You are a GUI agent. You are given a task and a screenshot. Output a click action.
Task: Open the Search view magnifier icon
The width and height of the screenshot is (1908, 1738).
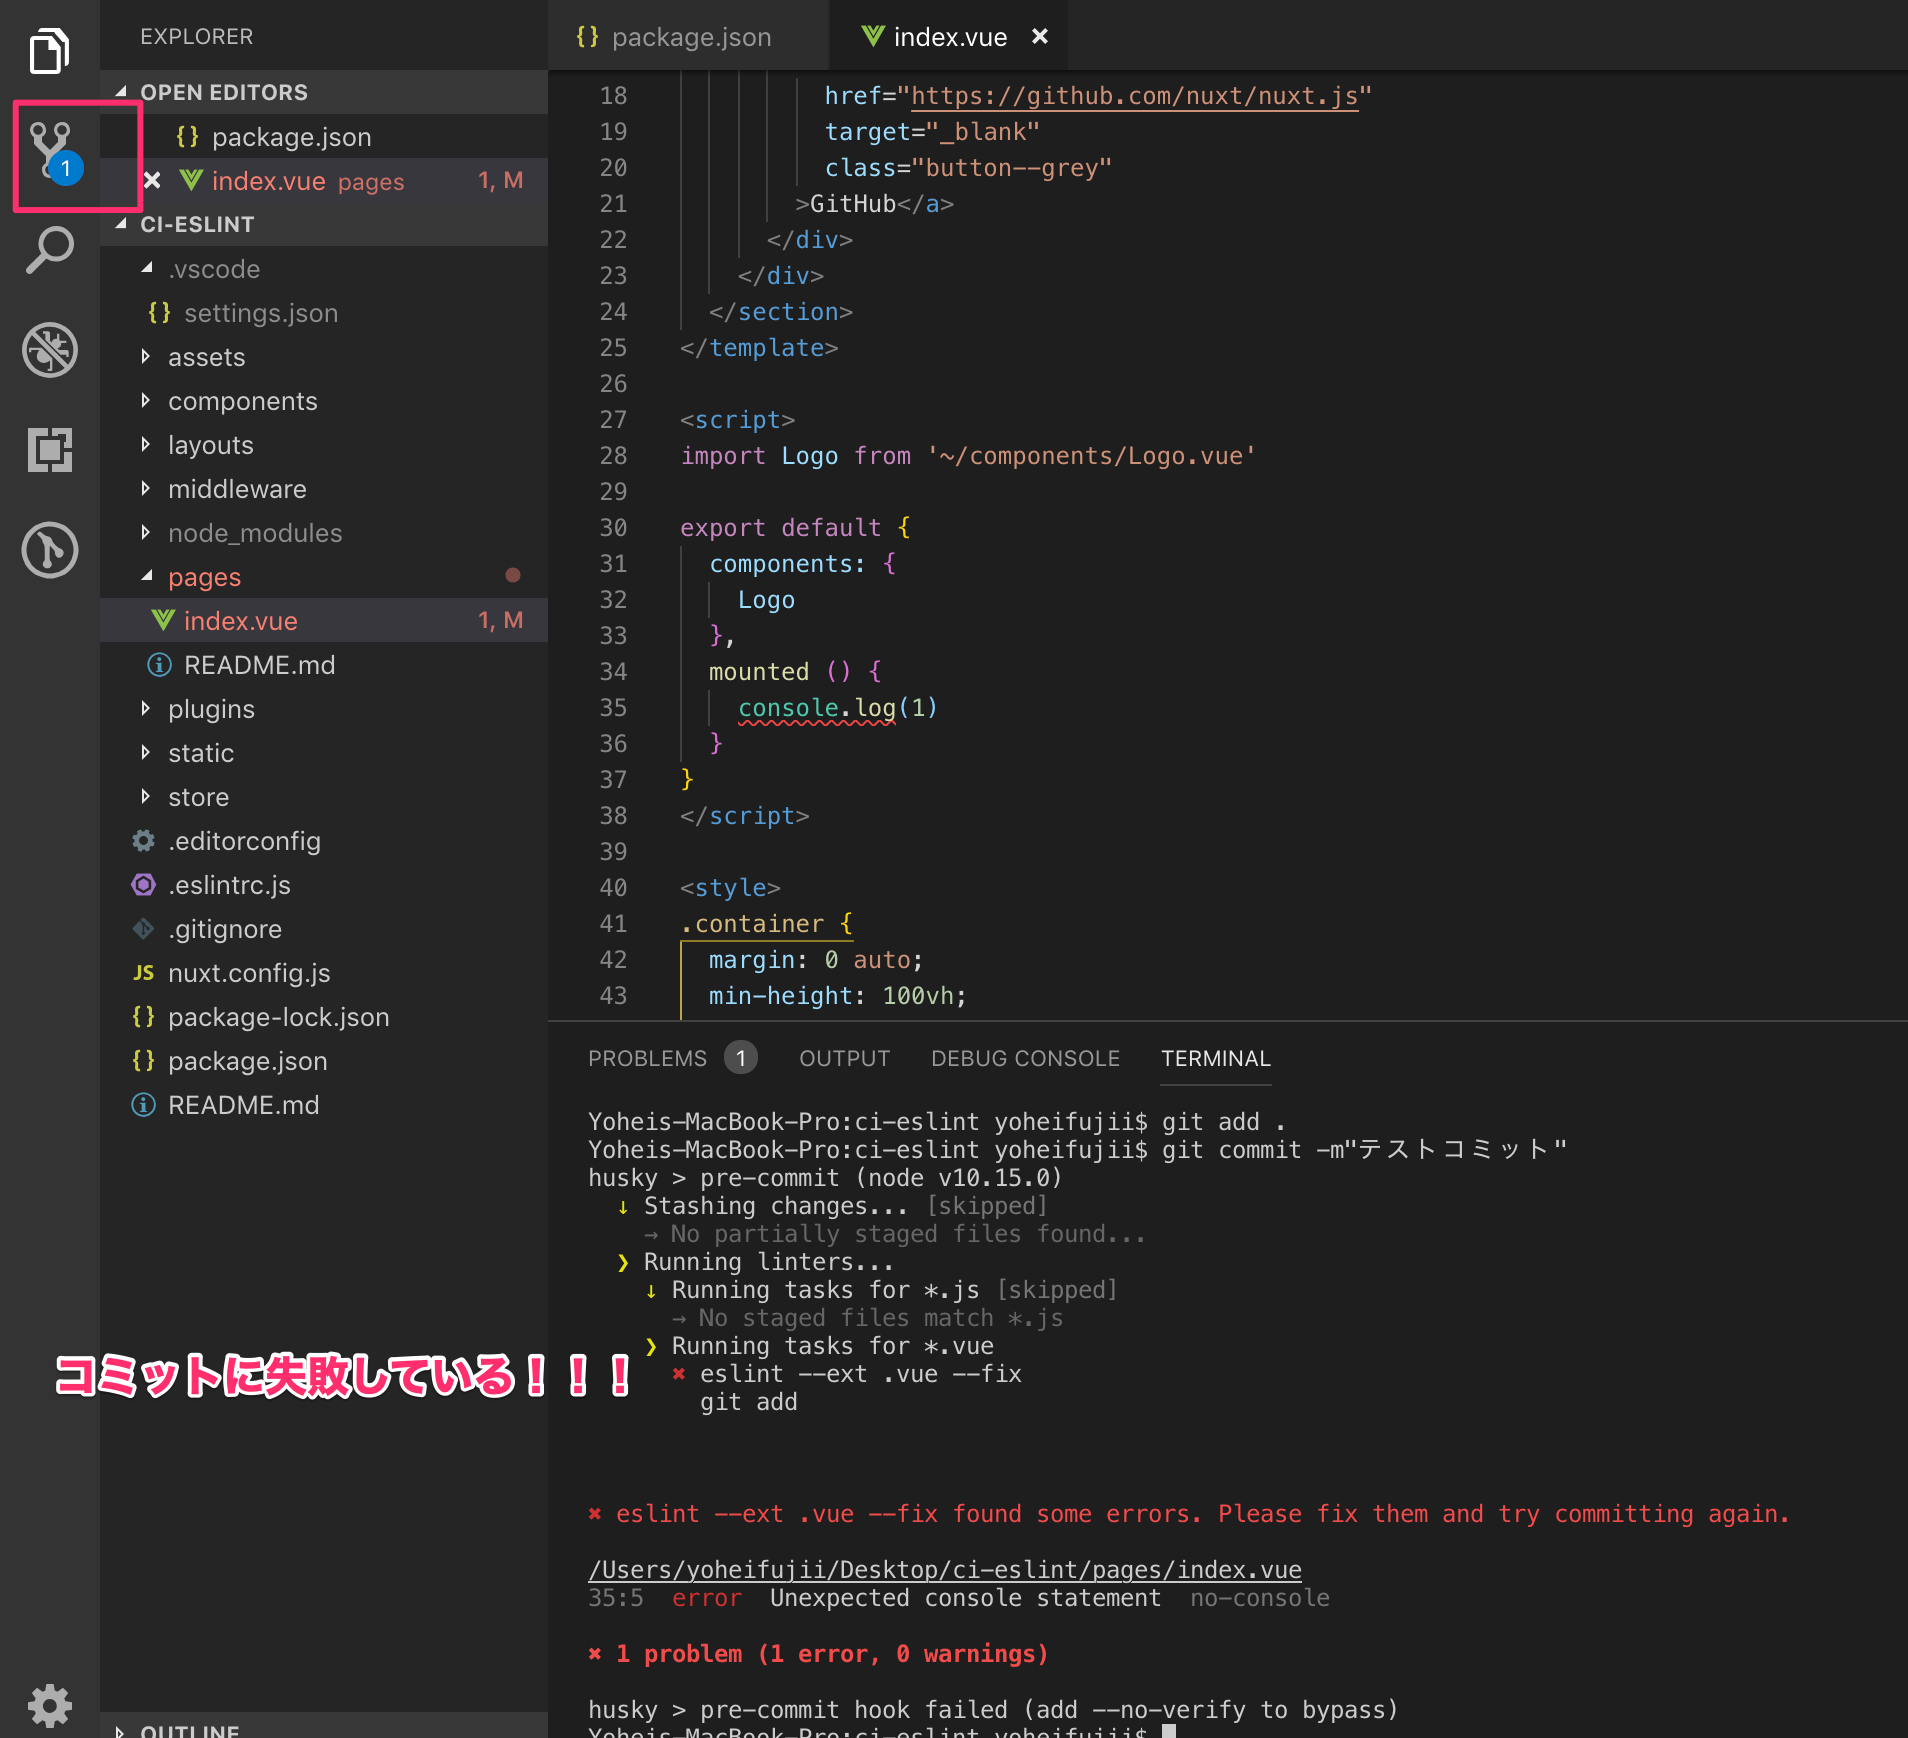click(x=49, y=250)
